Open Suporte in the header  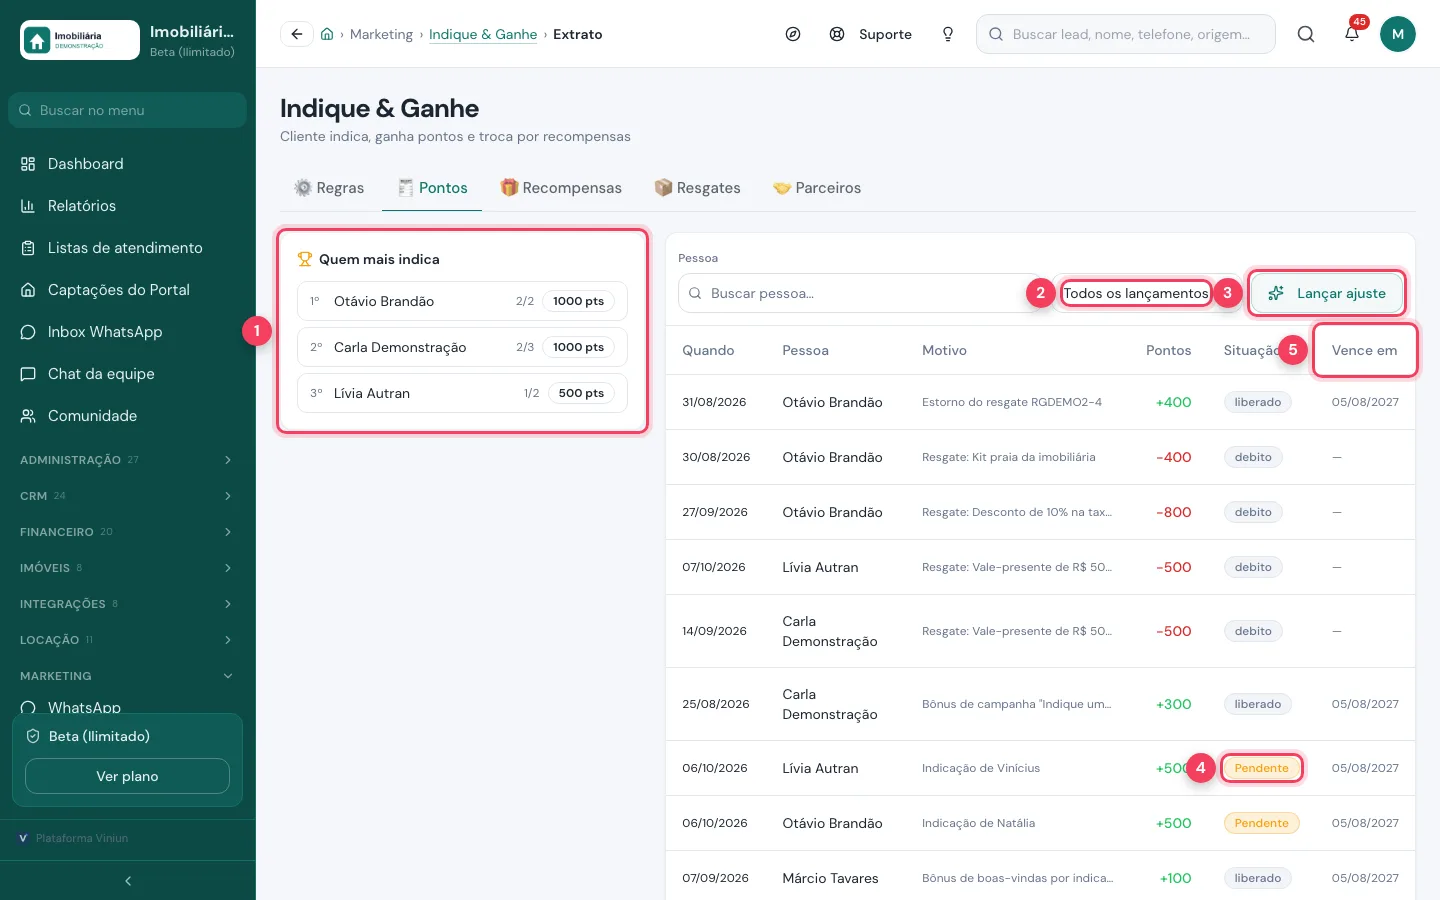871,34
